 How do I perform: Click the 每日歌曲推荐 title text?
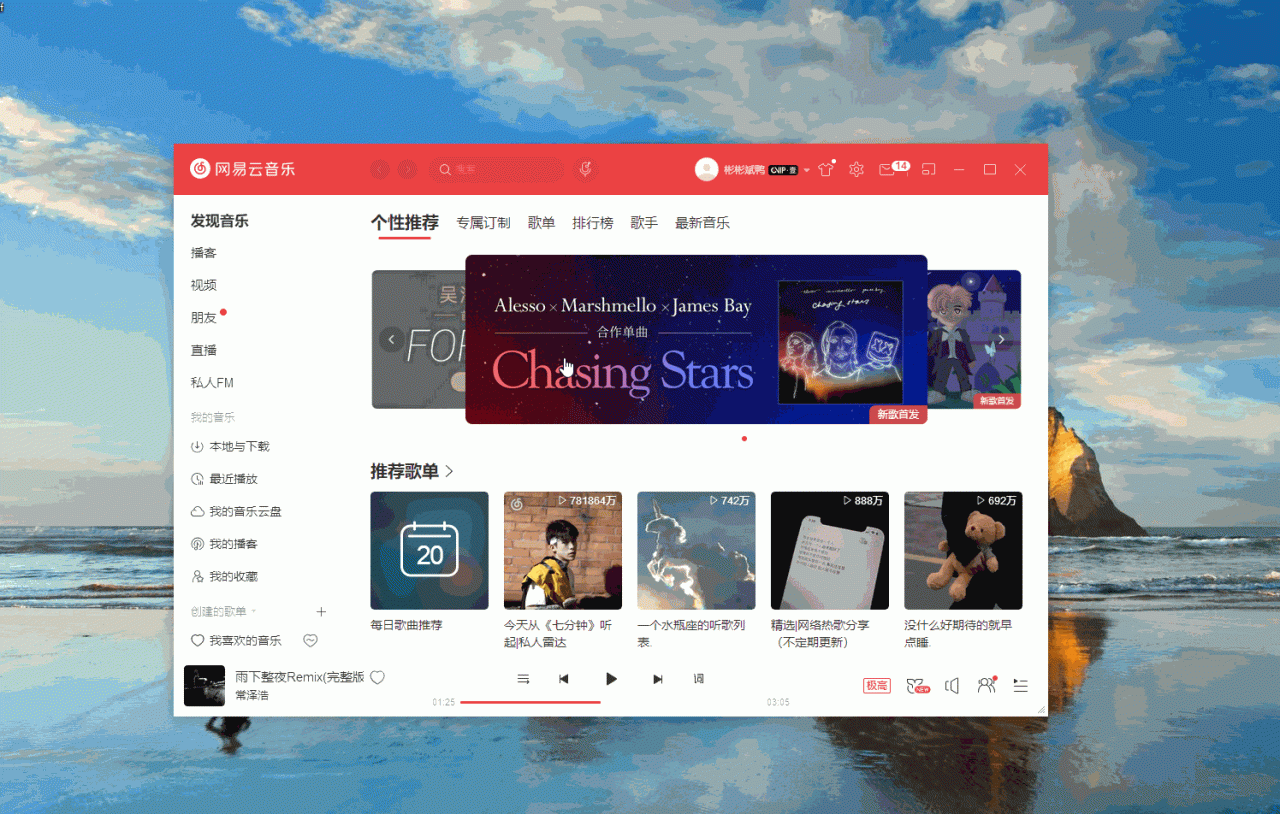pos(406,625)
